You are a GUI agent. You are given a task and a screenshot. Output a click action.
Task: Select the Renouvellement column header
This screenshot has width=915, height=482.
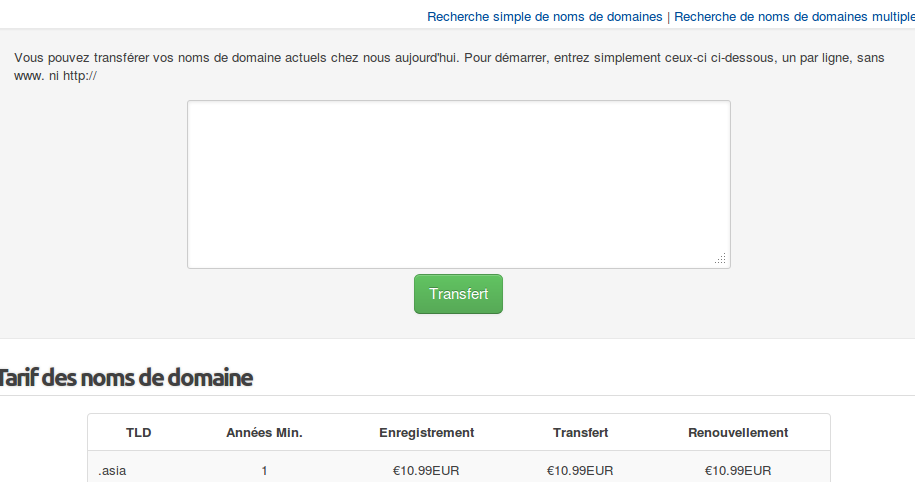(738, 432)
